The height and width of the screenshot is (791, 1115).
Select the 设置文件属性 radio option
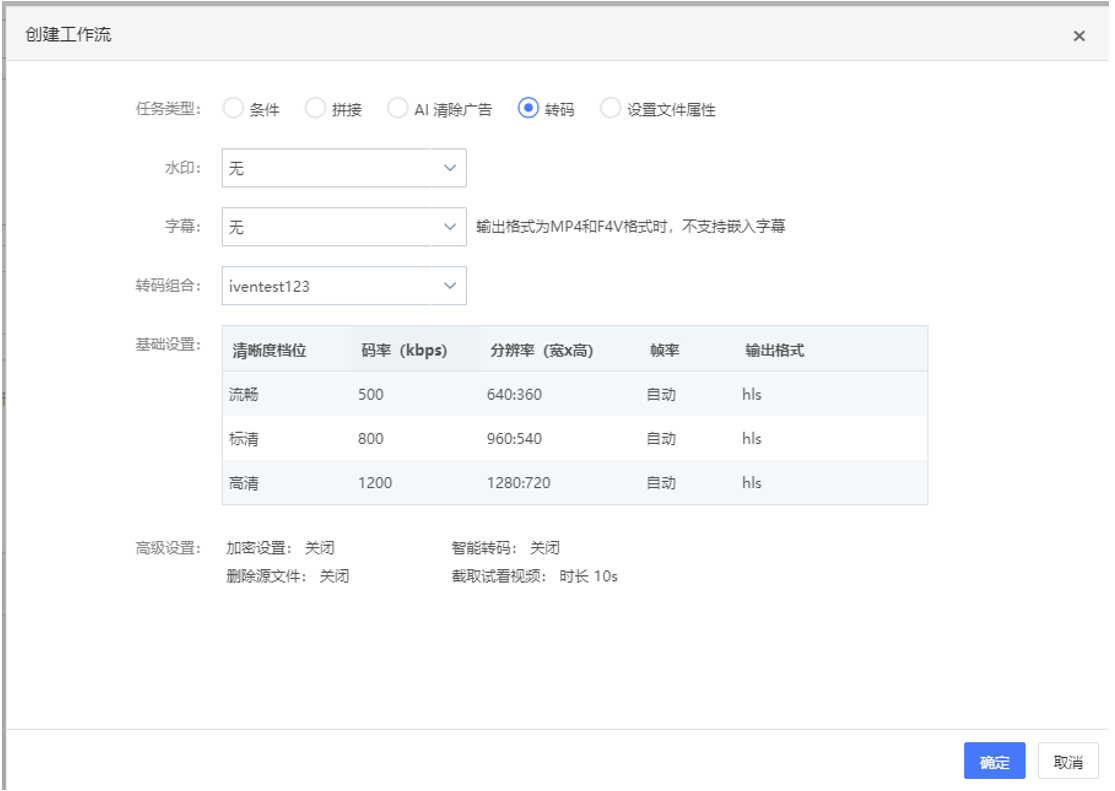(610, 108)
